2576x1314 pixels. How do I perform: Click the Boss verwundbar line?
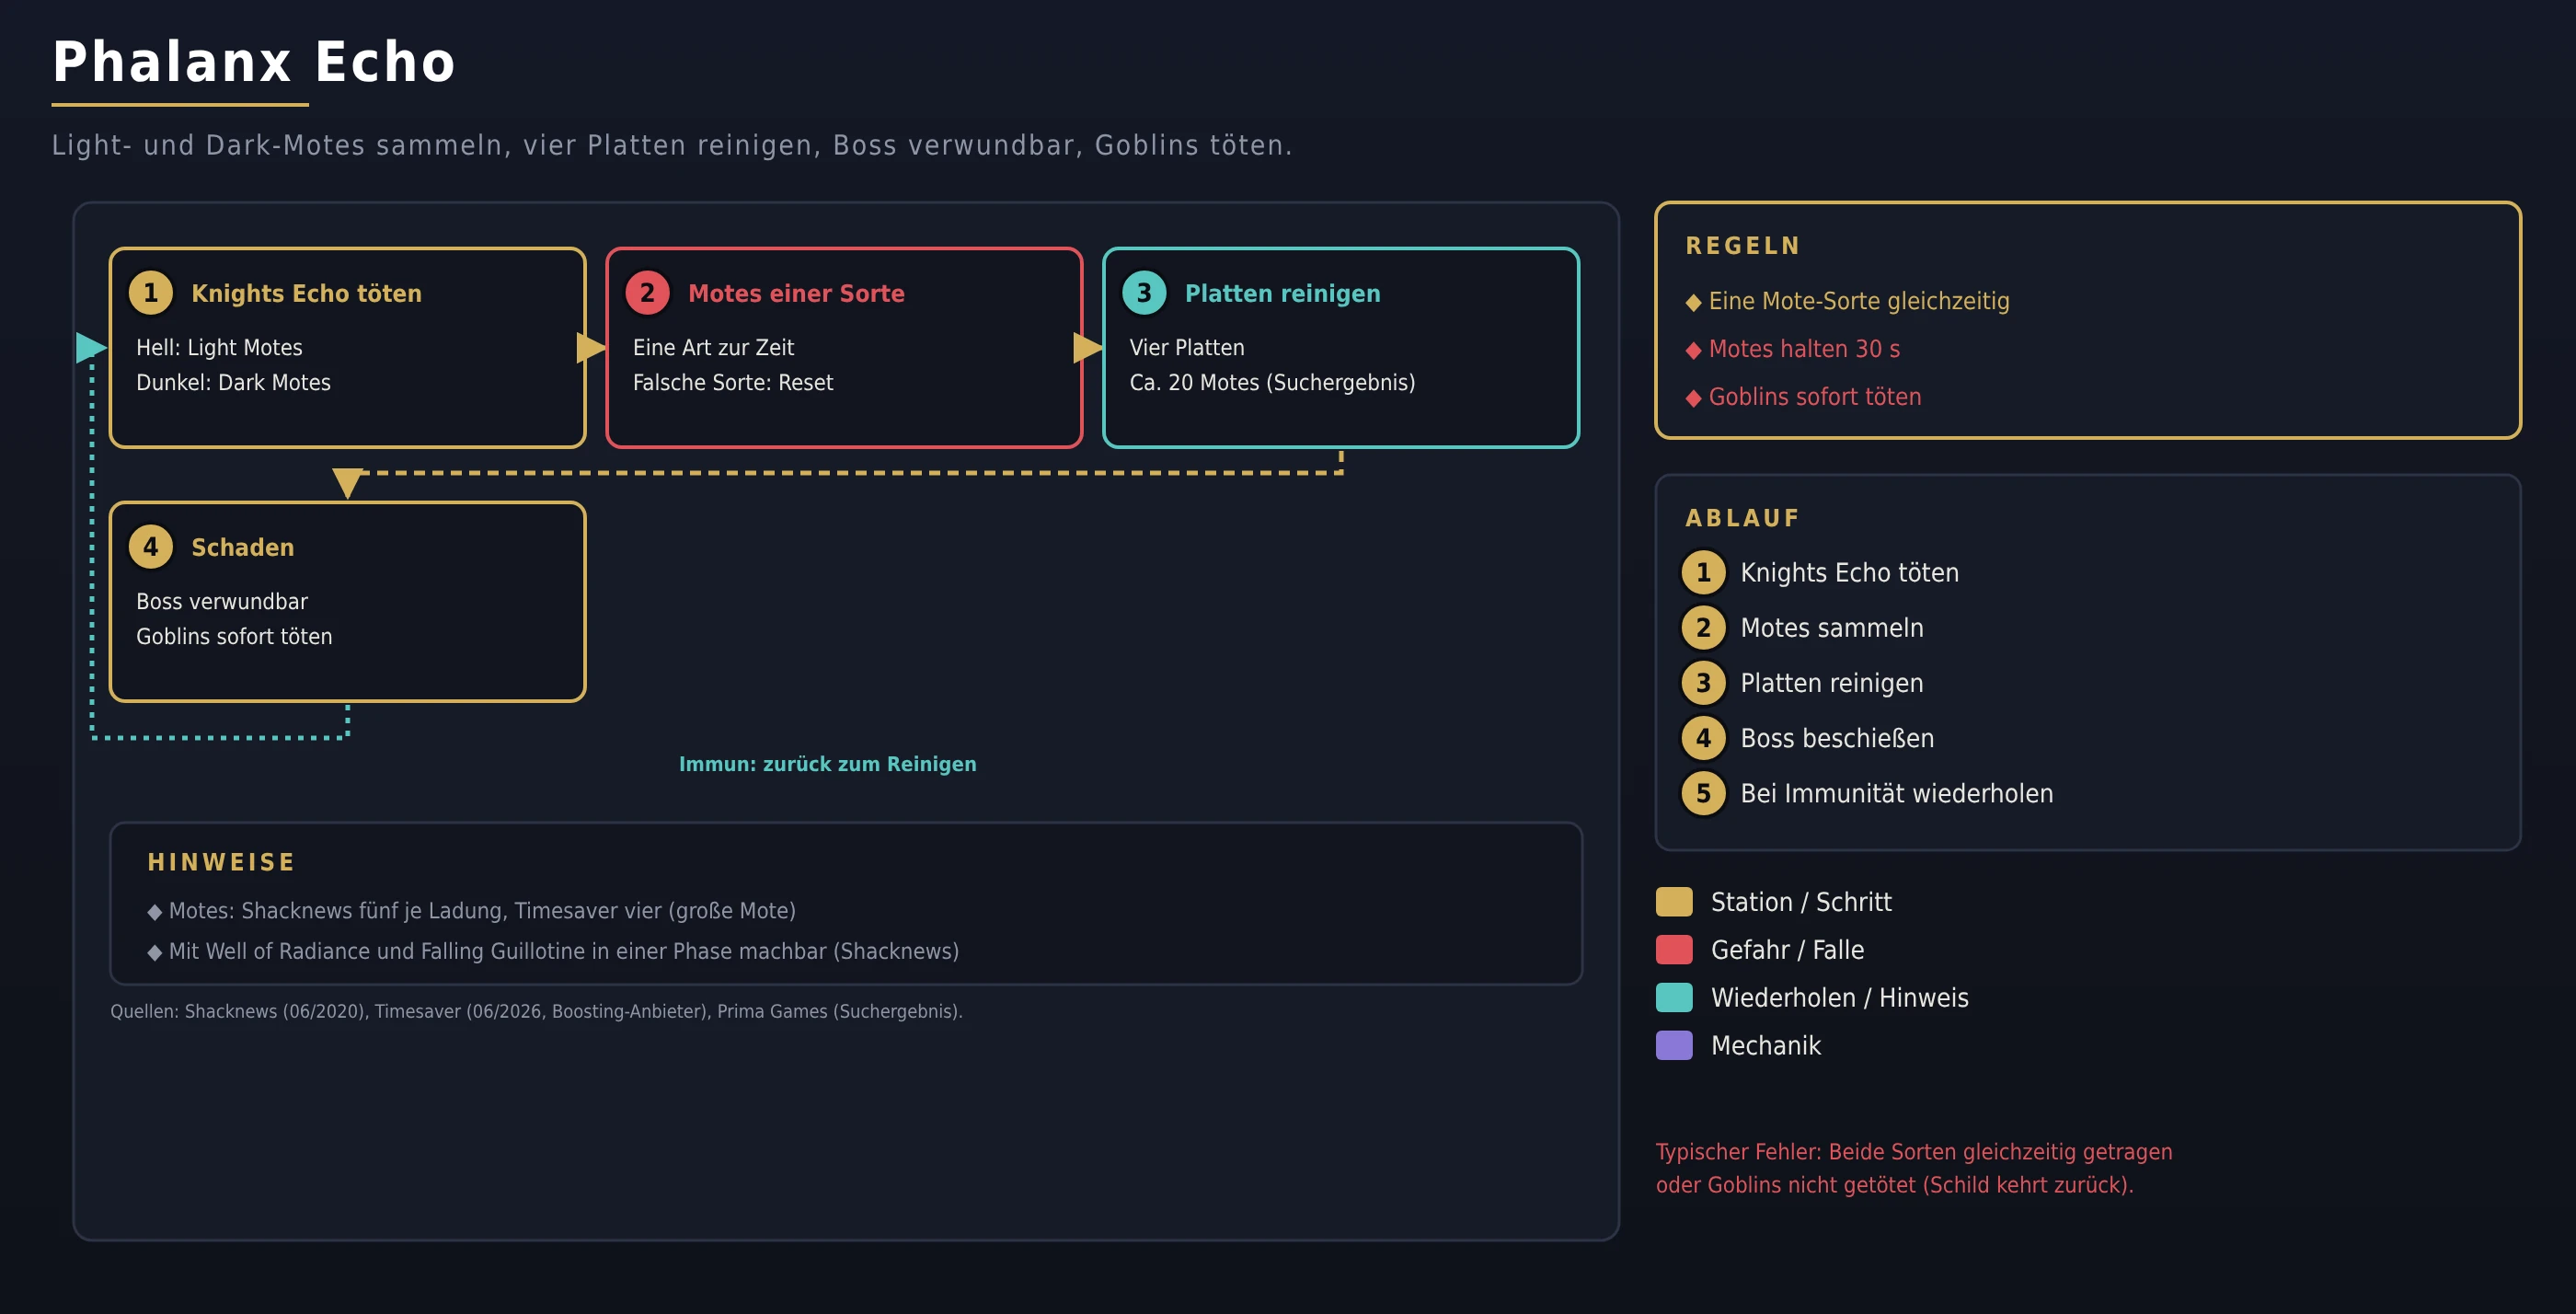click(x=222, y=602)
